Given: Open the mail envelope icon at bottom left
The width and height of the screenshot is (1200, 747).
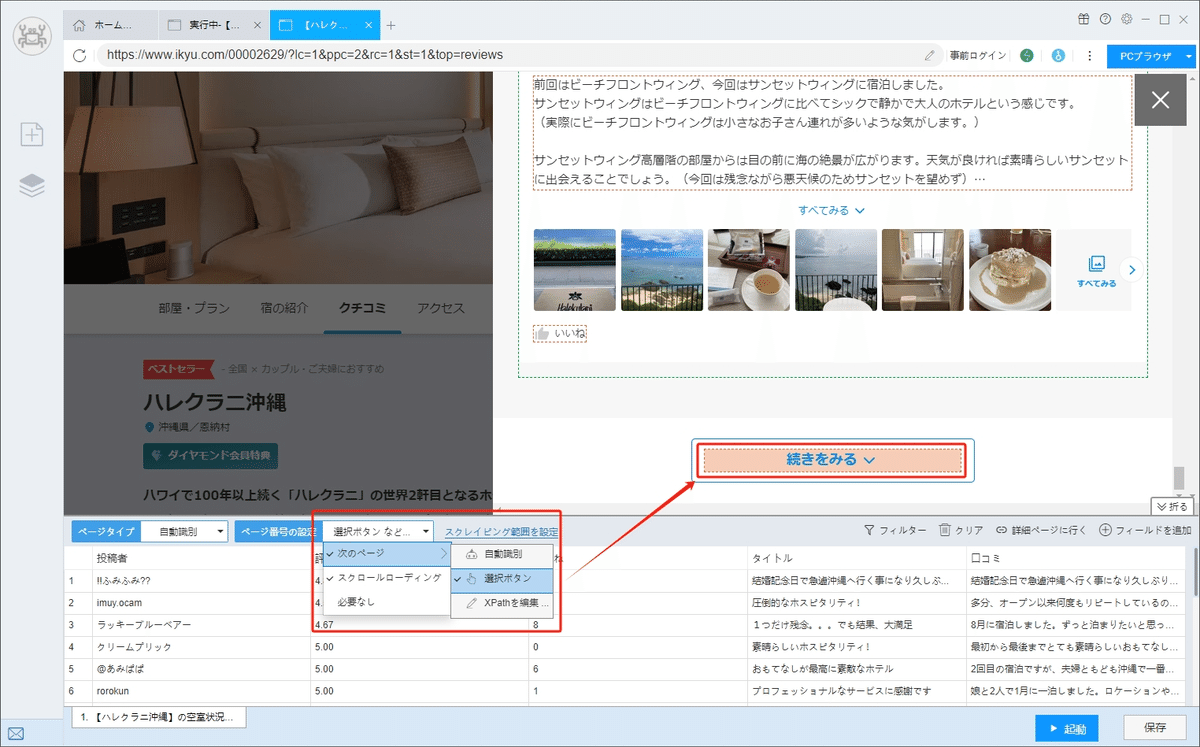Looking at the screenshot, I should [x=16, y=735].
